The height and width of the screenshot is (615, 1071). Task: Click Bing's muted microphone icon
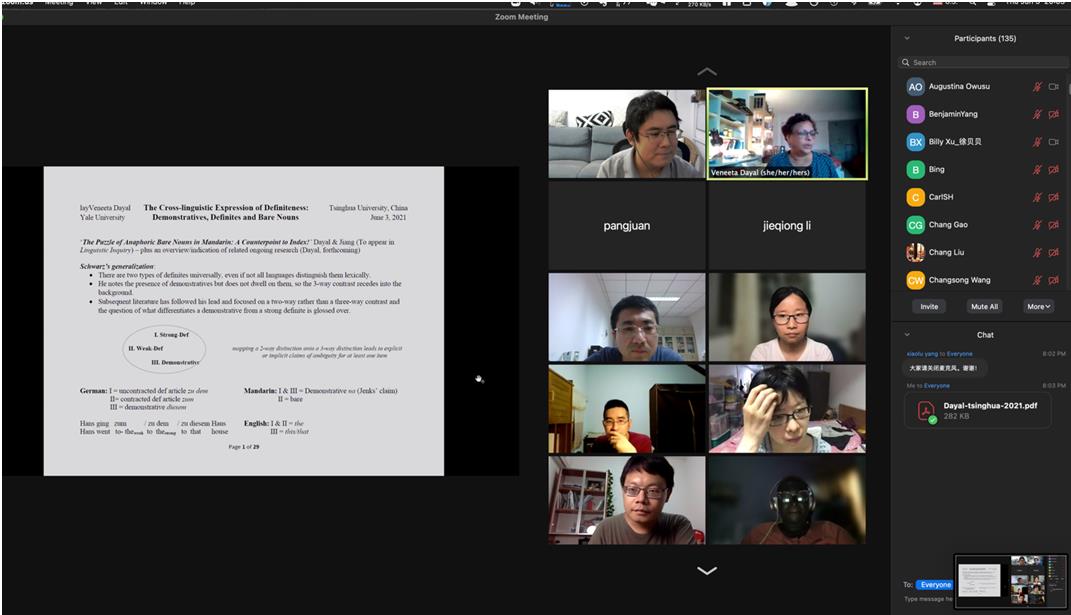coord(1037,169)
